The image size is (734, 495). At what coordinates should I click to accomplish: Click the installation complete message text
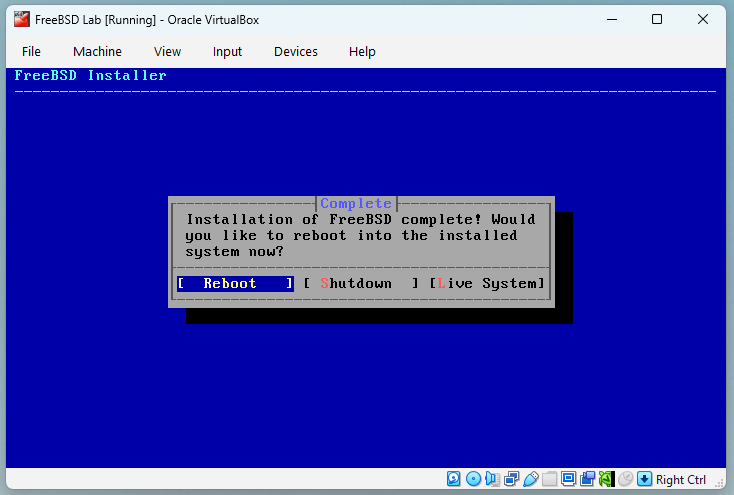(360, 236)
